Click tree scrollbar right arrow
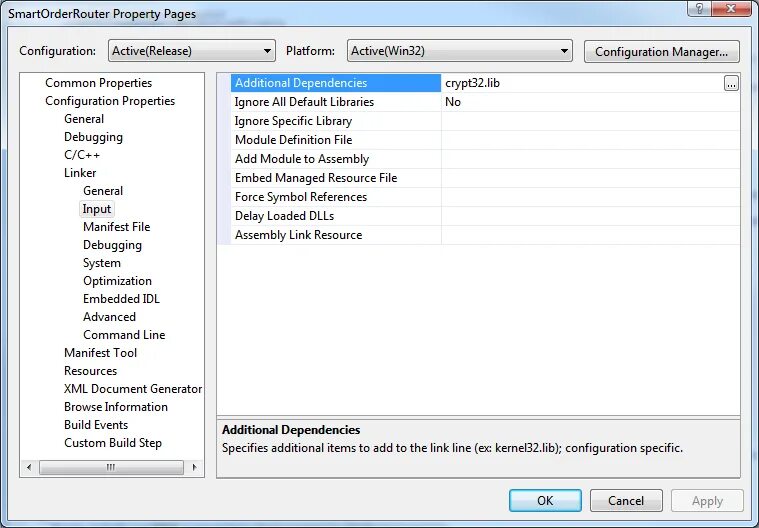This screenshot has height=528, width=759. point(195,467)
